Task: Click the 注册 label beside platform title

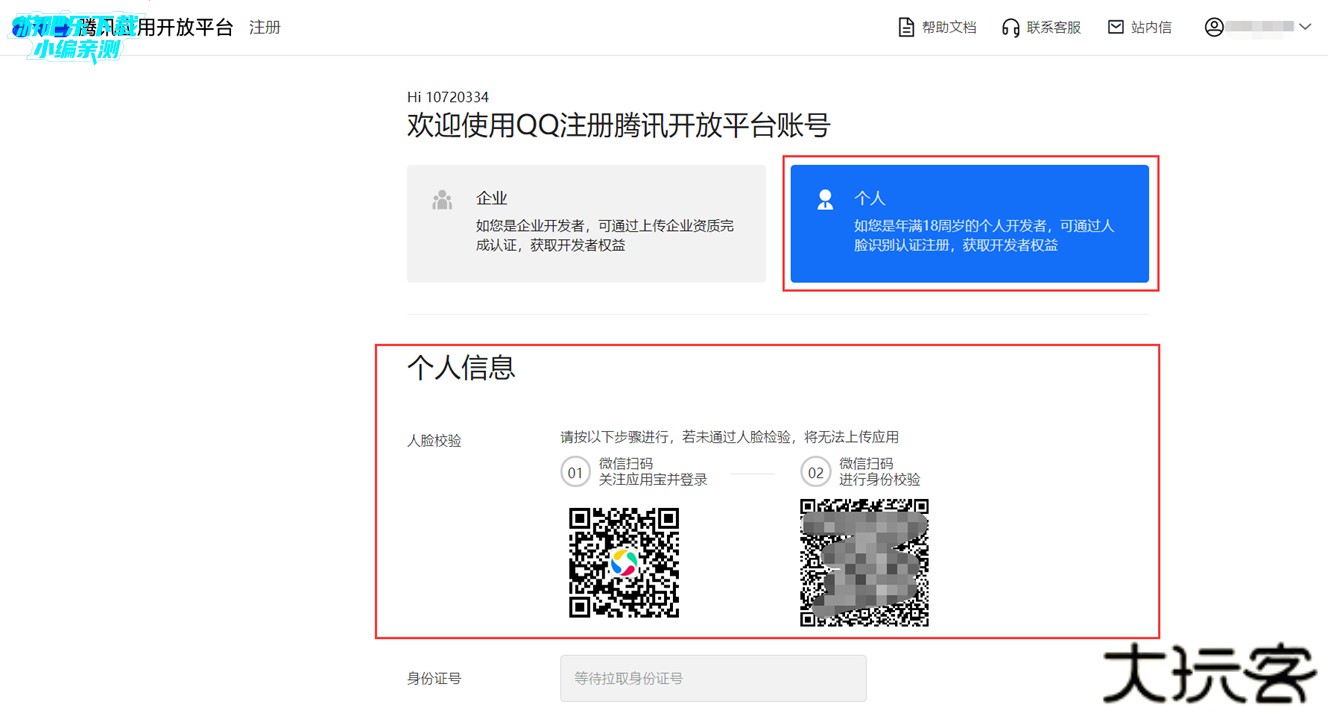Action: (x=265, y=27)
